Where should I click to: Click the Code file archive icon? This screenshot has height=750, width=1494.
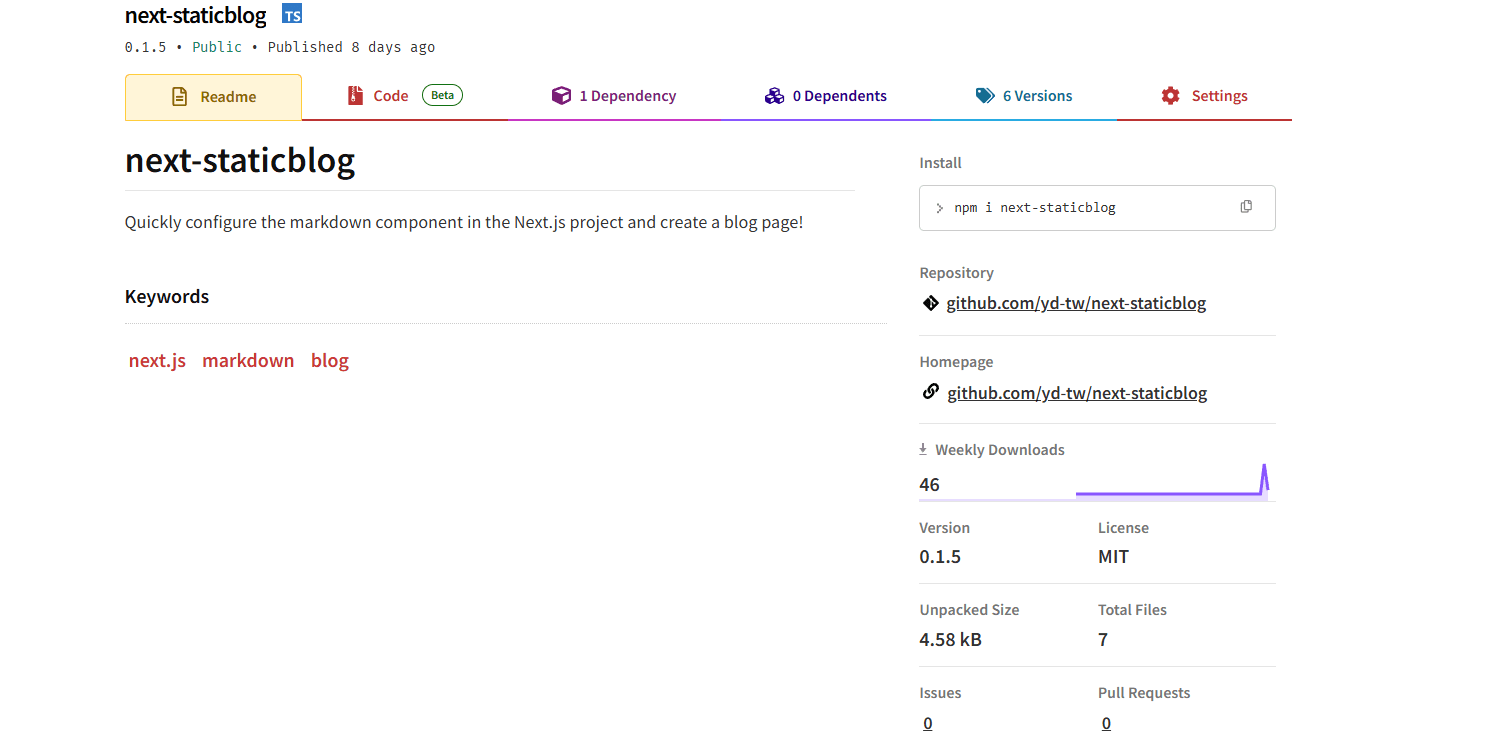[x=355, y=96]
